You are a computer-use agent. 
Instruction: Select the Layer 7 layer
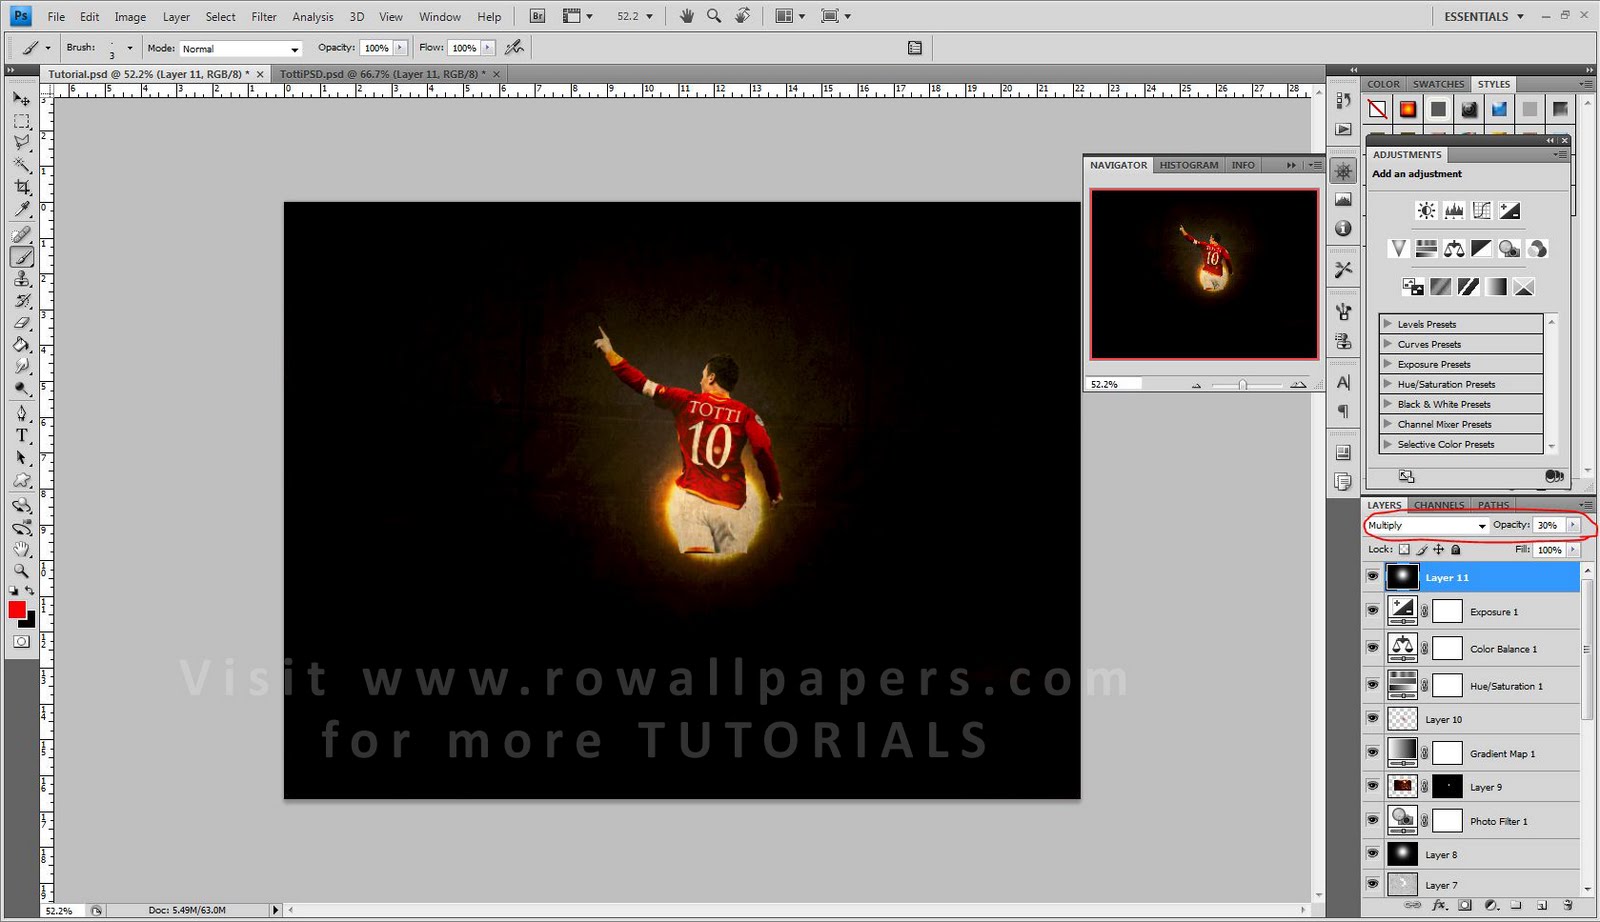(1481, 884)
